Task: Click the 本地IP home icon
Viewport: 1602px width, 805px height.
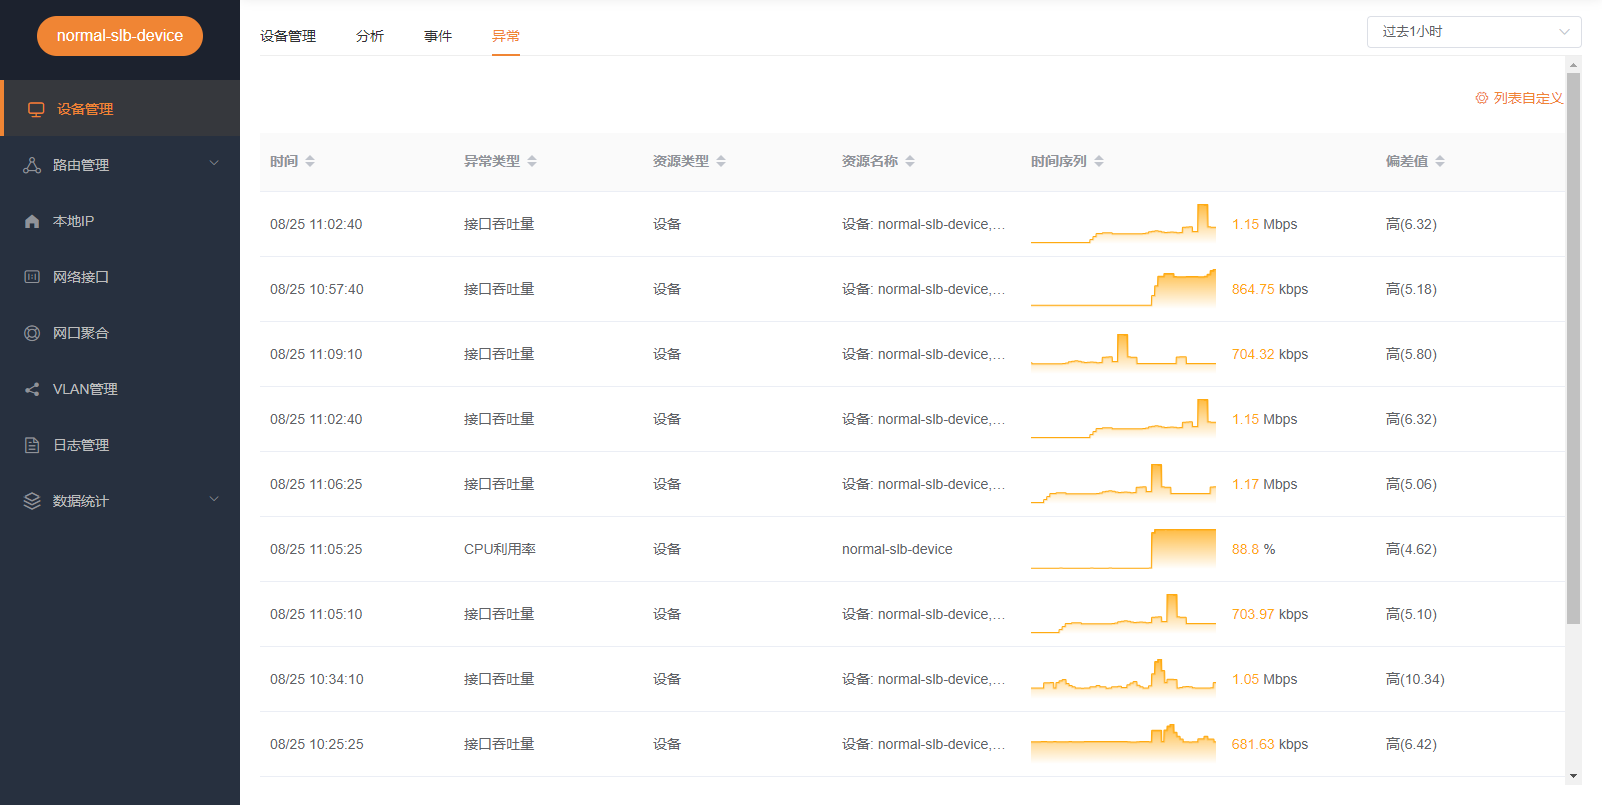Action: (x=32, y=221)
